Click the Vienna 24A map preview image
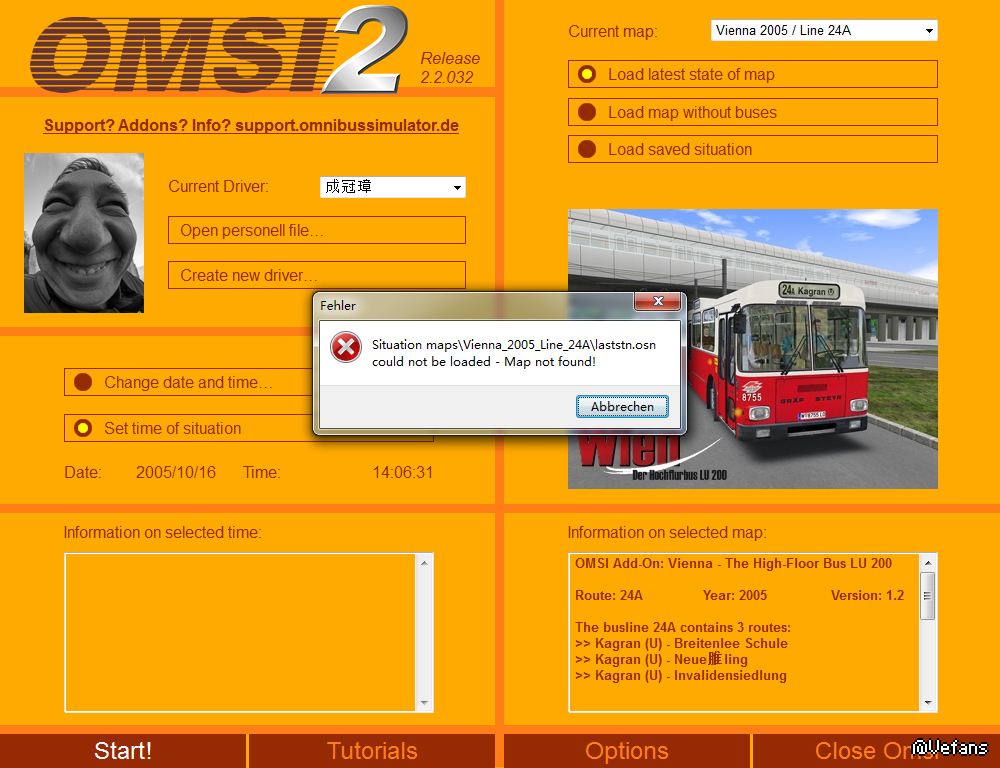Image resolution: width=1000 pixels, height=768 pixels. pos(753,349)
